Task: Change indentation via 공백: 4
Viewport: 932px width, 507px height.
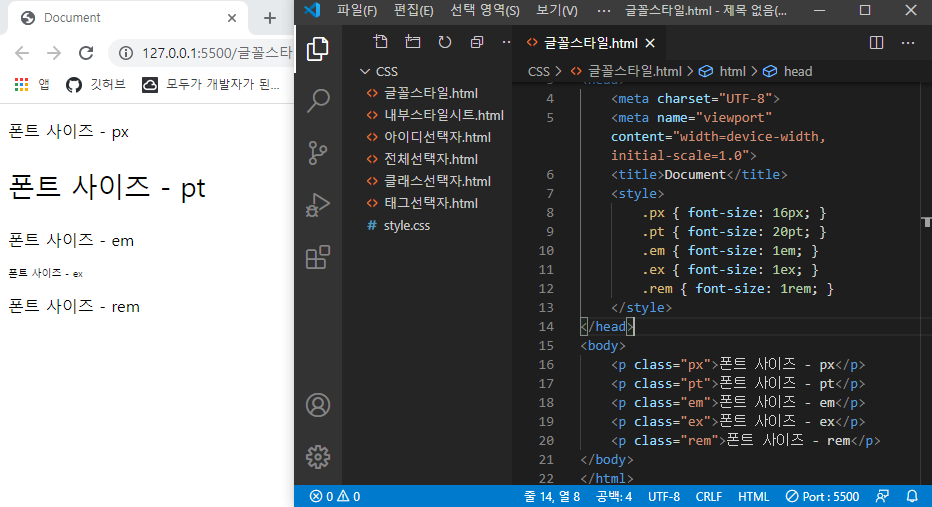Action: click(x=614, y=496)
